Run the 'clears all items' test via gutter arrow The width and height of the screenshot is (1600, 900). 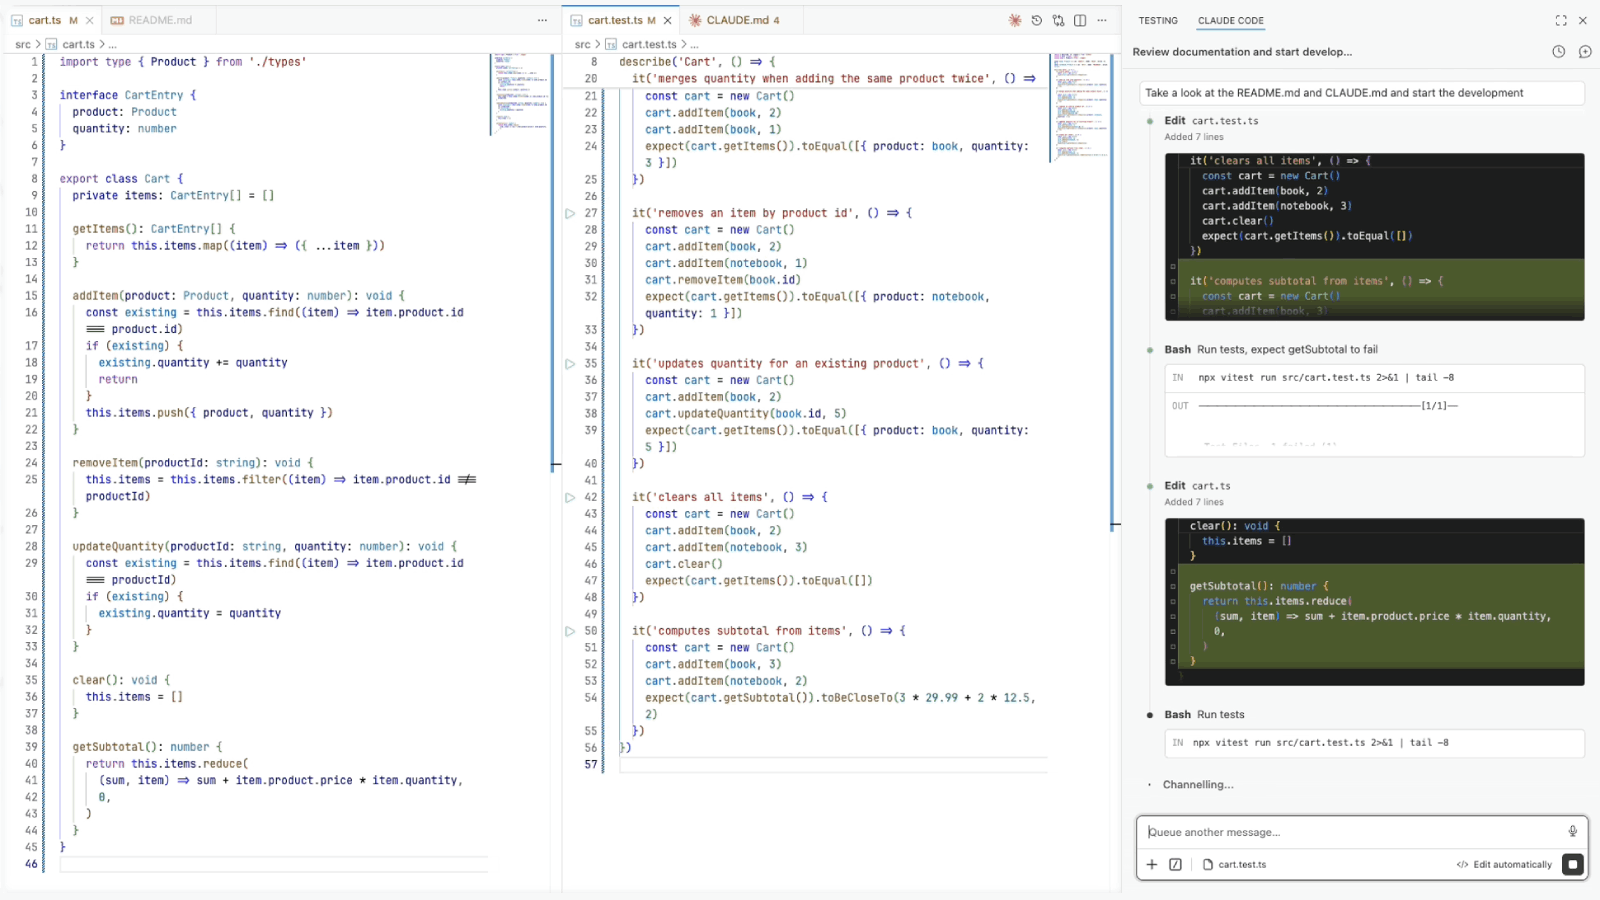click(x=570, y=496)
